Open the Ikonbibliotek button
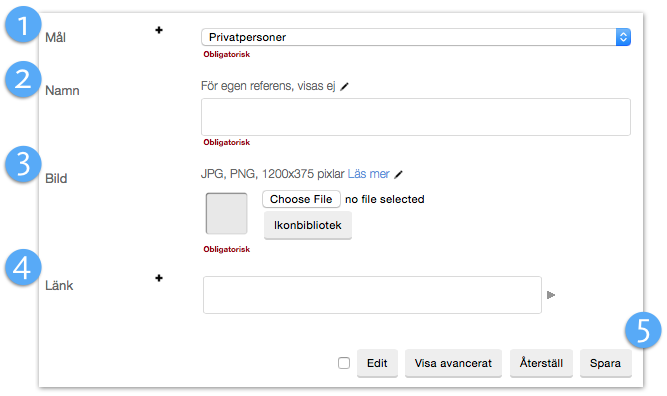 coord(308,225)
